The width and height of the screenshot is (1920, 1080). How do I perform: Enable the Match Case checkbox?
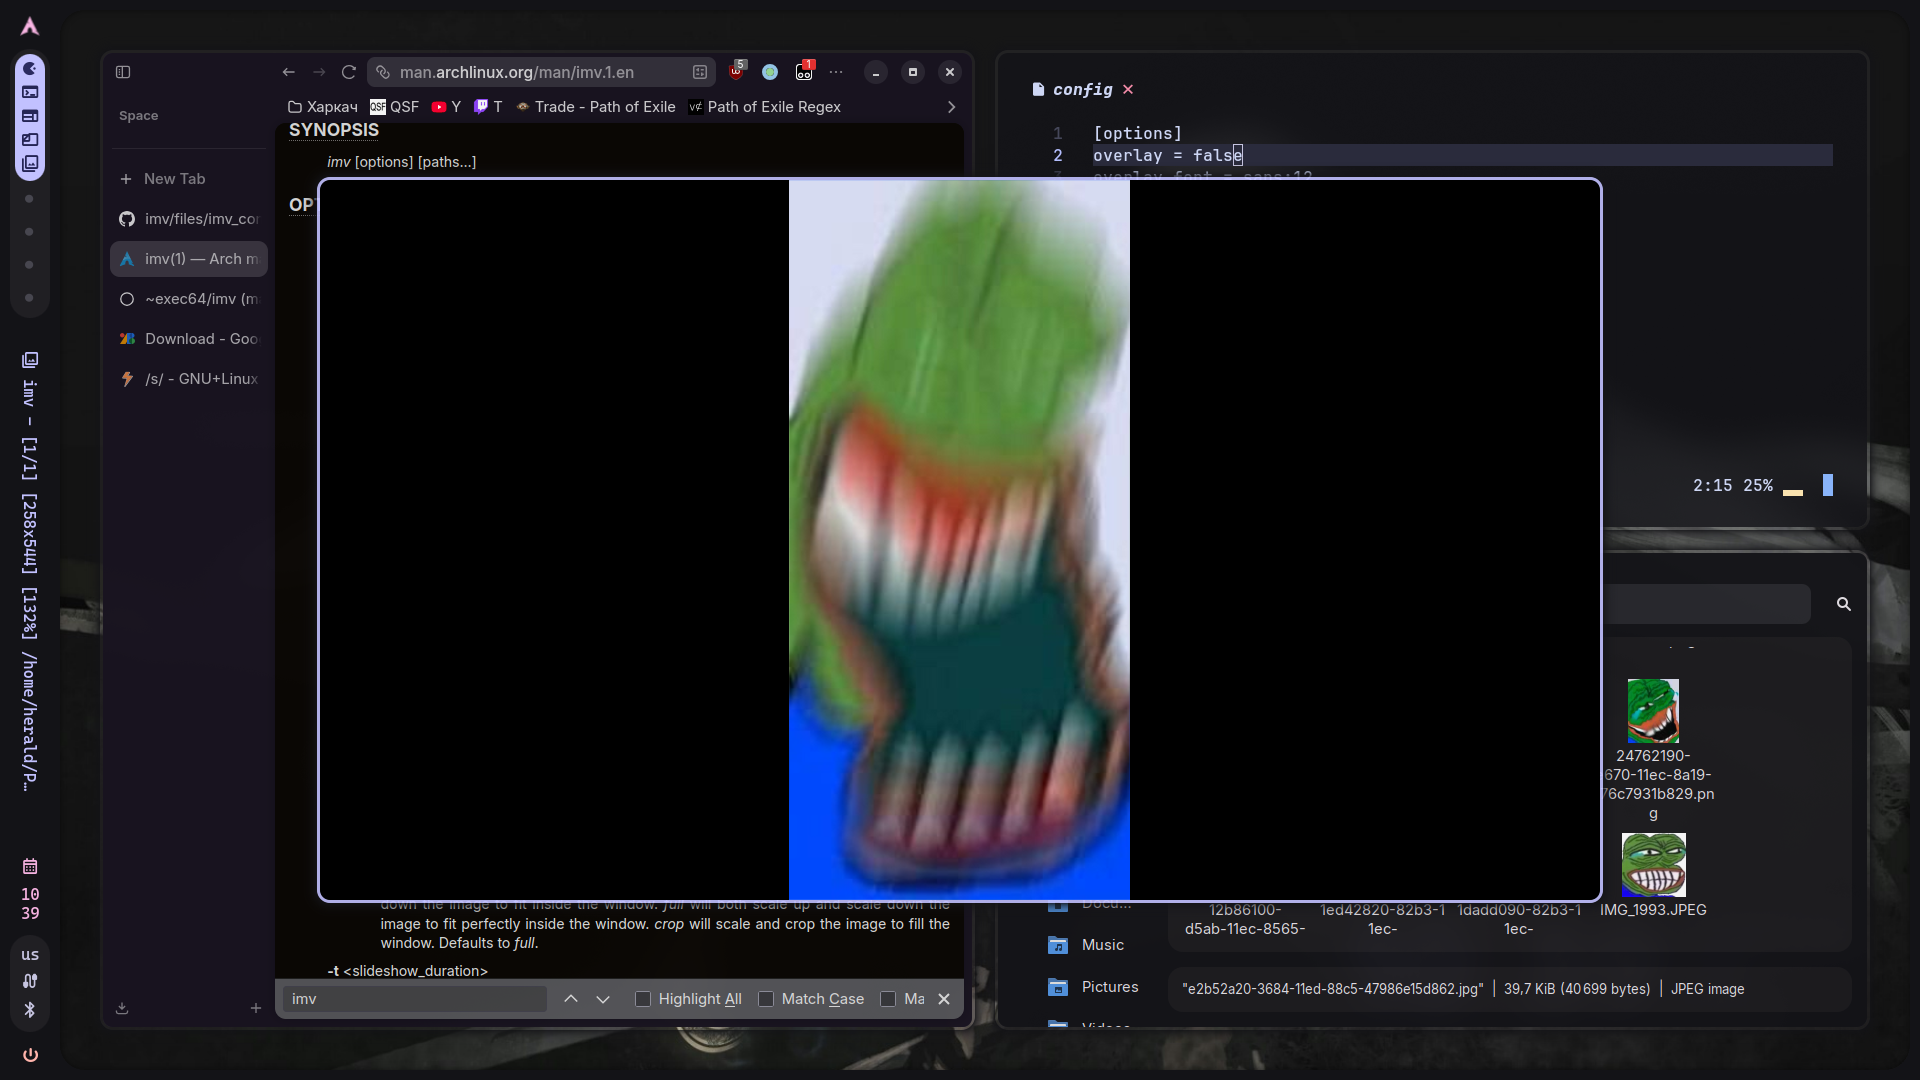click(766, 999)
